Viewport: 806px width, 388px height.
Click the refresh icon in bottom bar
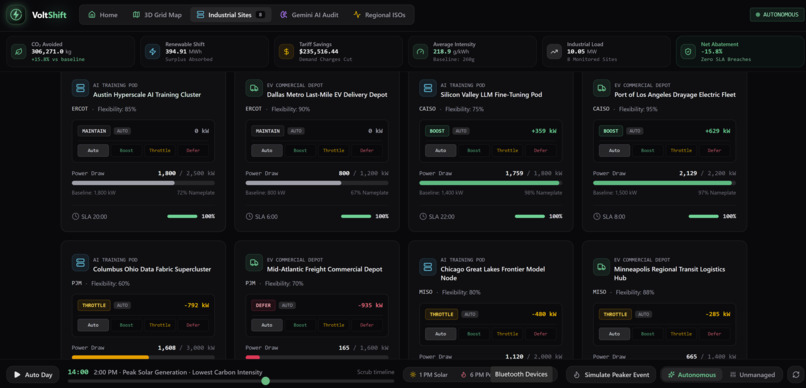point(796,374)
